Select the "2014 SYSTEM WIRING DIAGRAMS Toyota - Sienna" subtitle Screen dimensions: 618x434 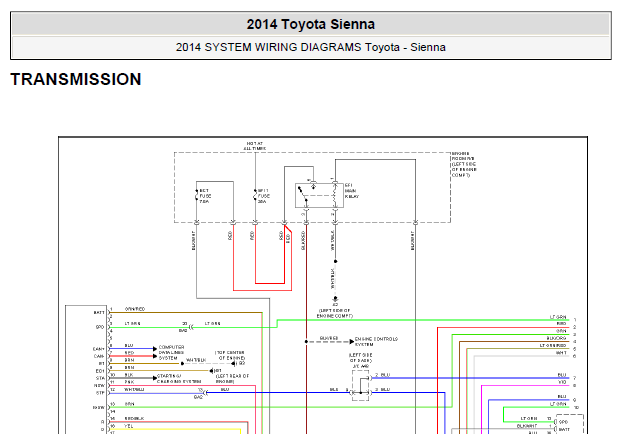coord(311,47)
